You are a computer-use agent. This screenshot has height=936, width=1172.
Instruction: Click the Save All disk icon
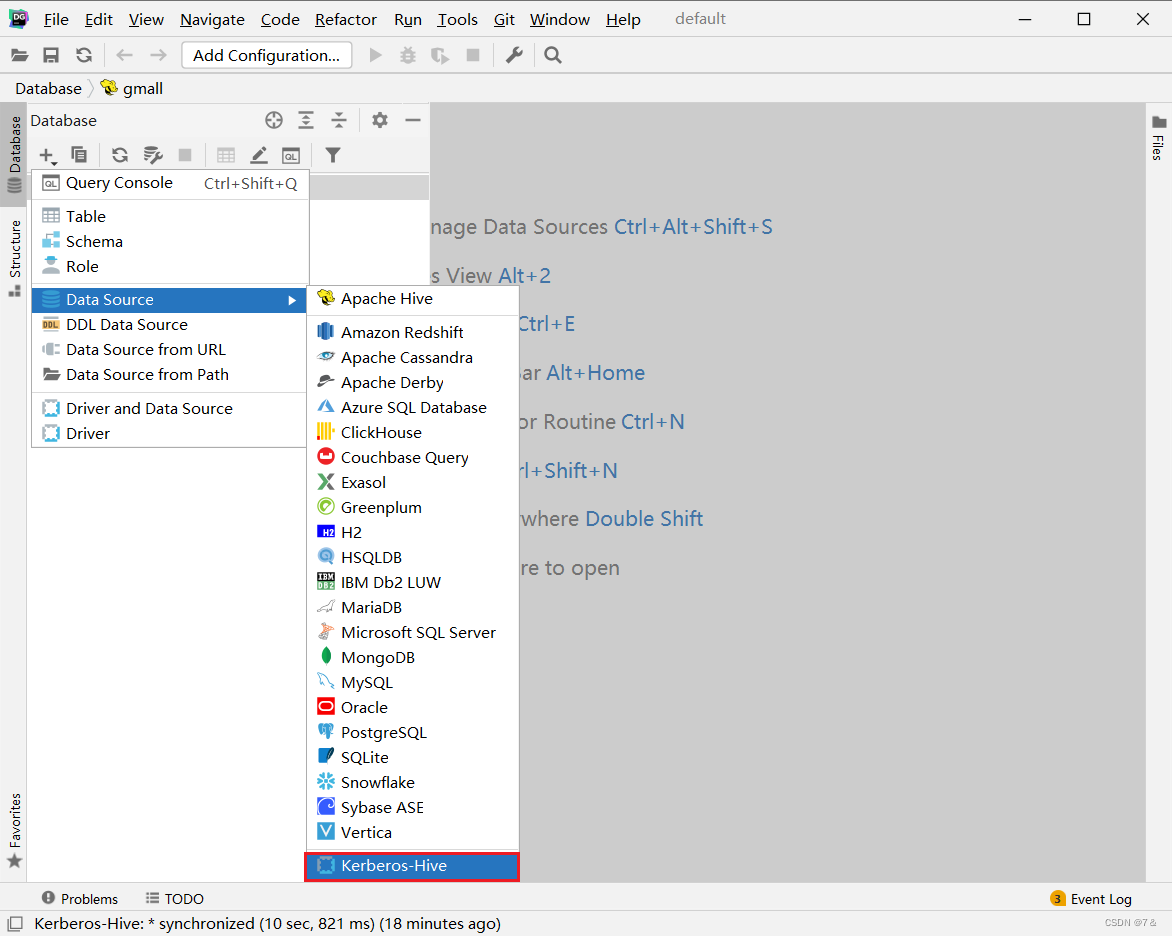(51, 55)
